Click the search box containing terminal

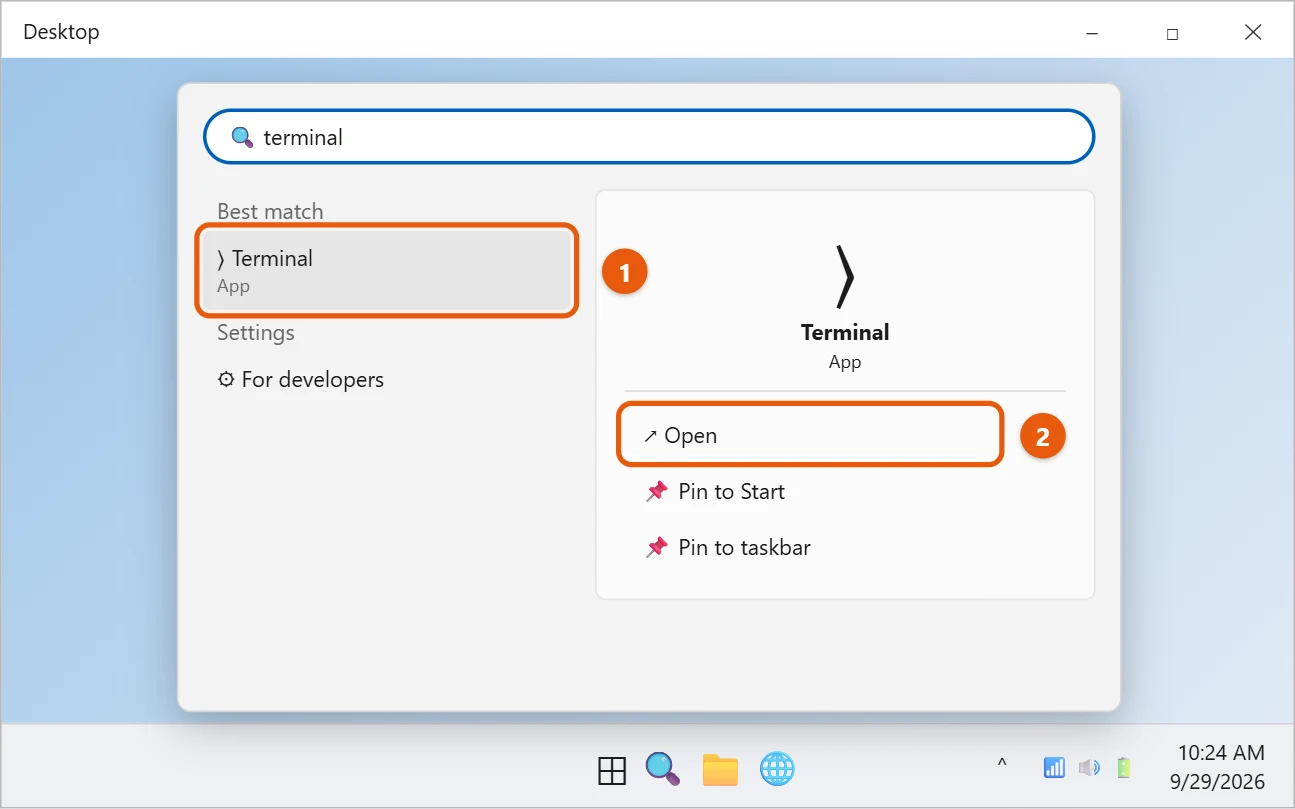click(x=648, y=137)
